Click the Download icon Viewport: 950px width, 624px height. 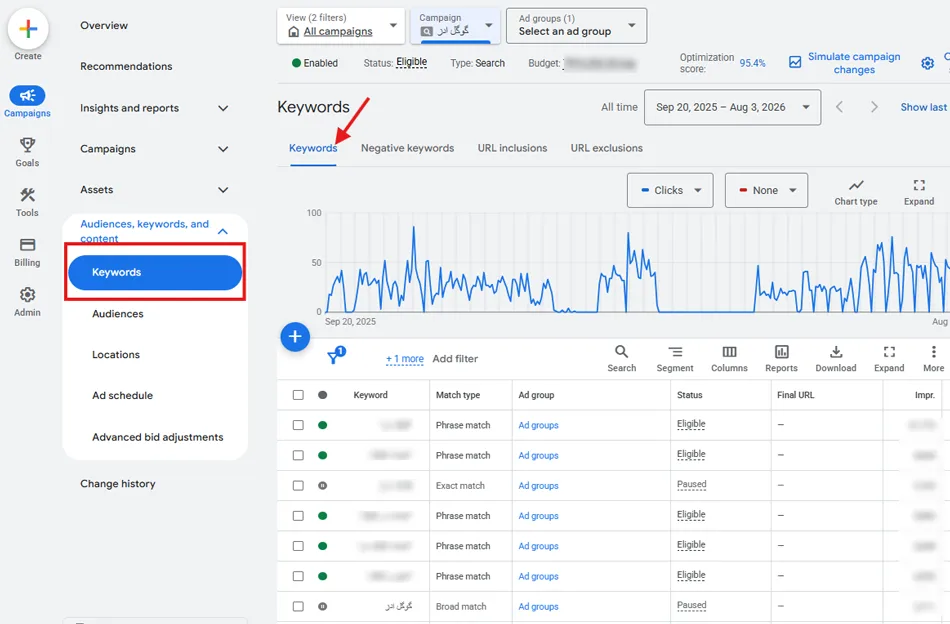[x=836, y=351]
